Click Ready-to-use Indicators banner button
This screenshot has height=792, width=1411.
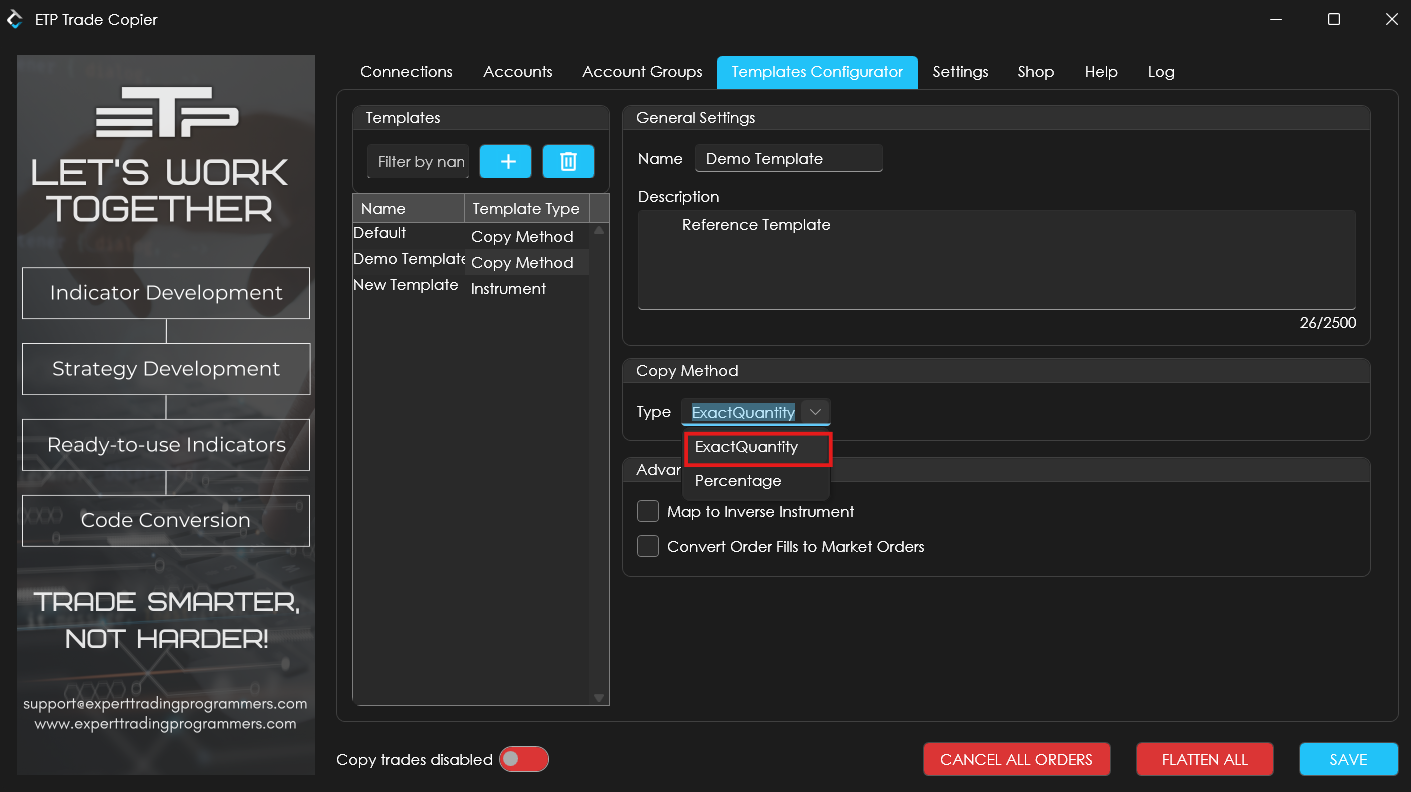tap(166, 445)
